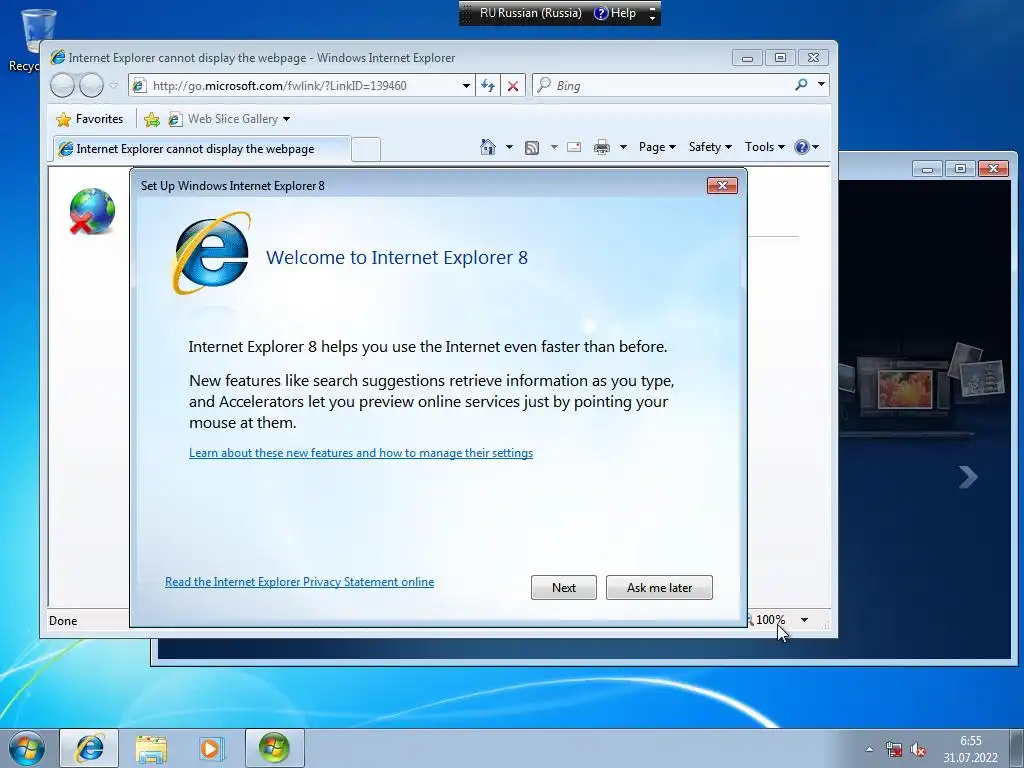Screen dimensions: 1024x768
Task: Click the 100% zoom level button
Action: (769, 620)
